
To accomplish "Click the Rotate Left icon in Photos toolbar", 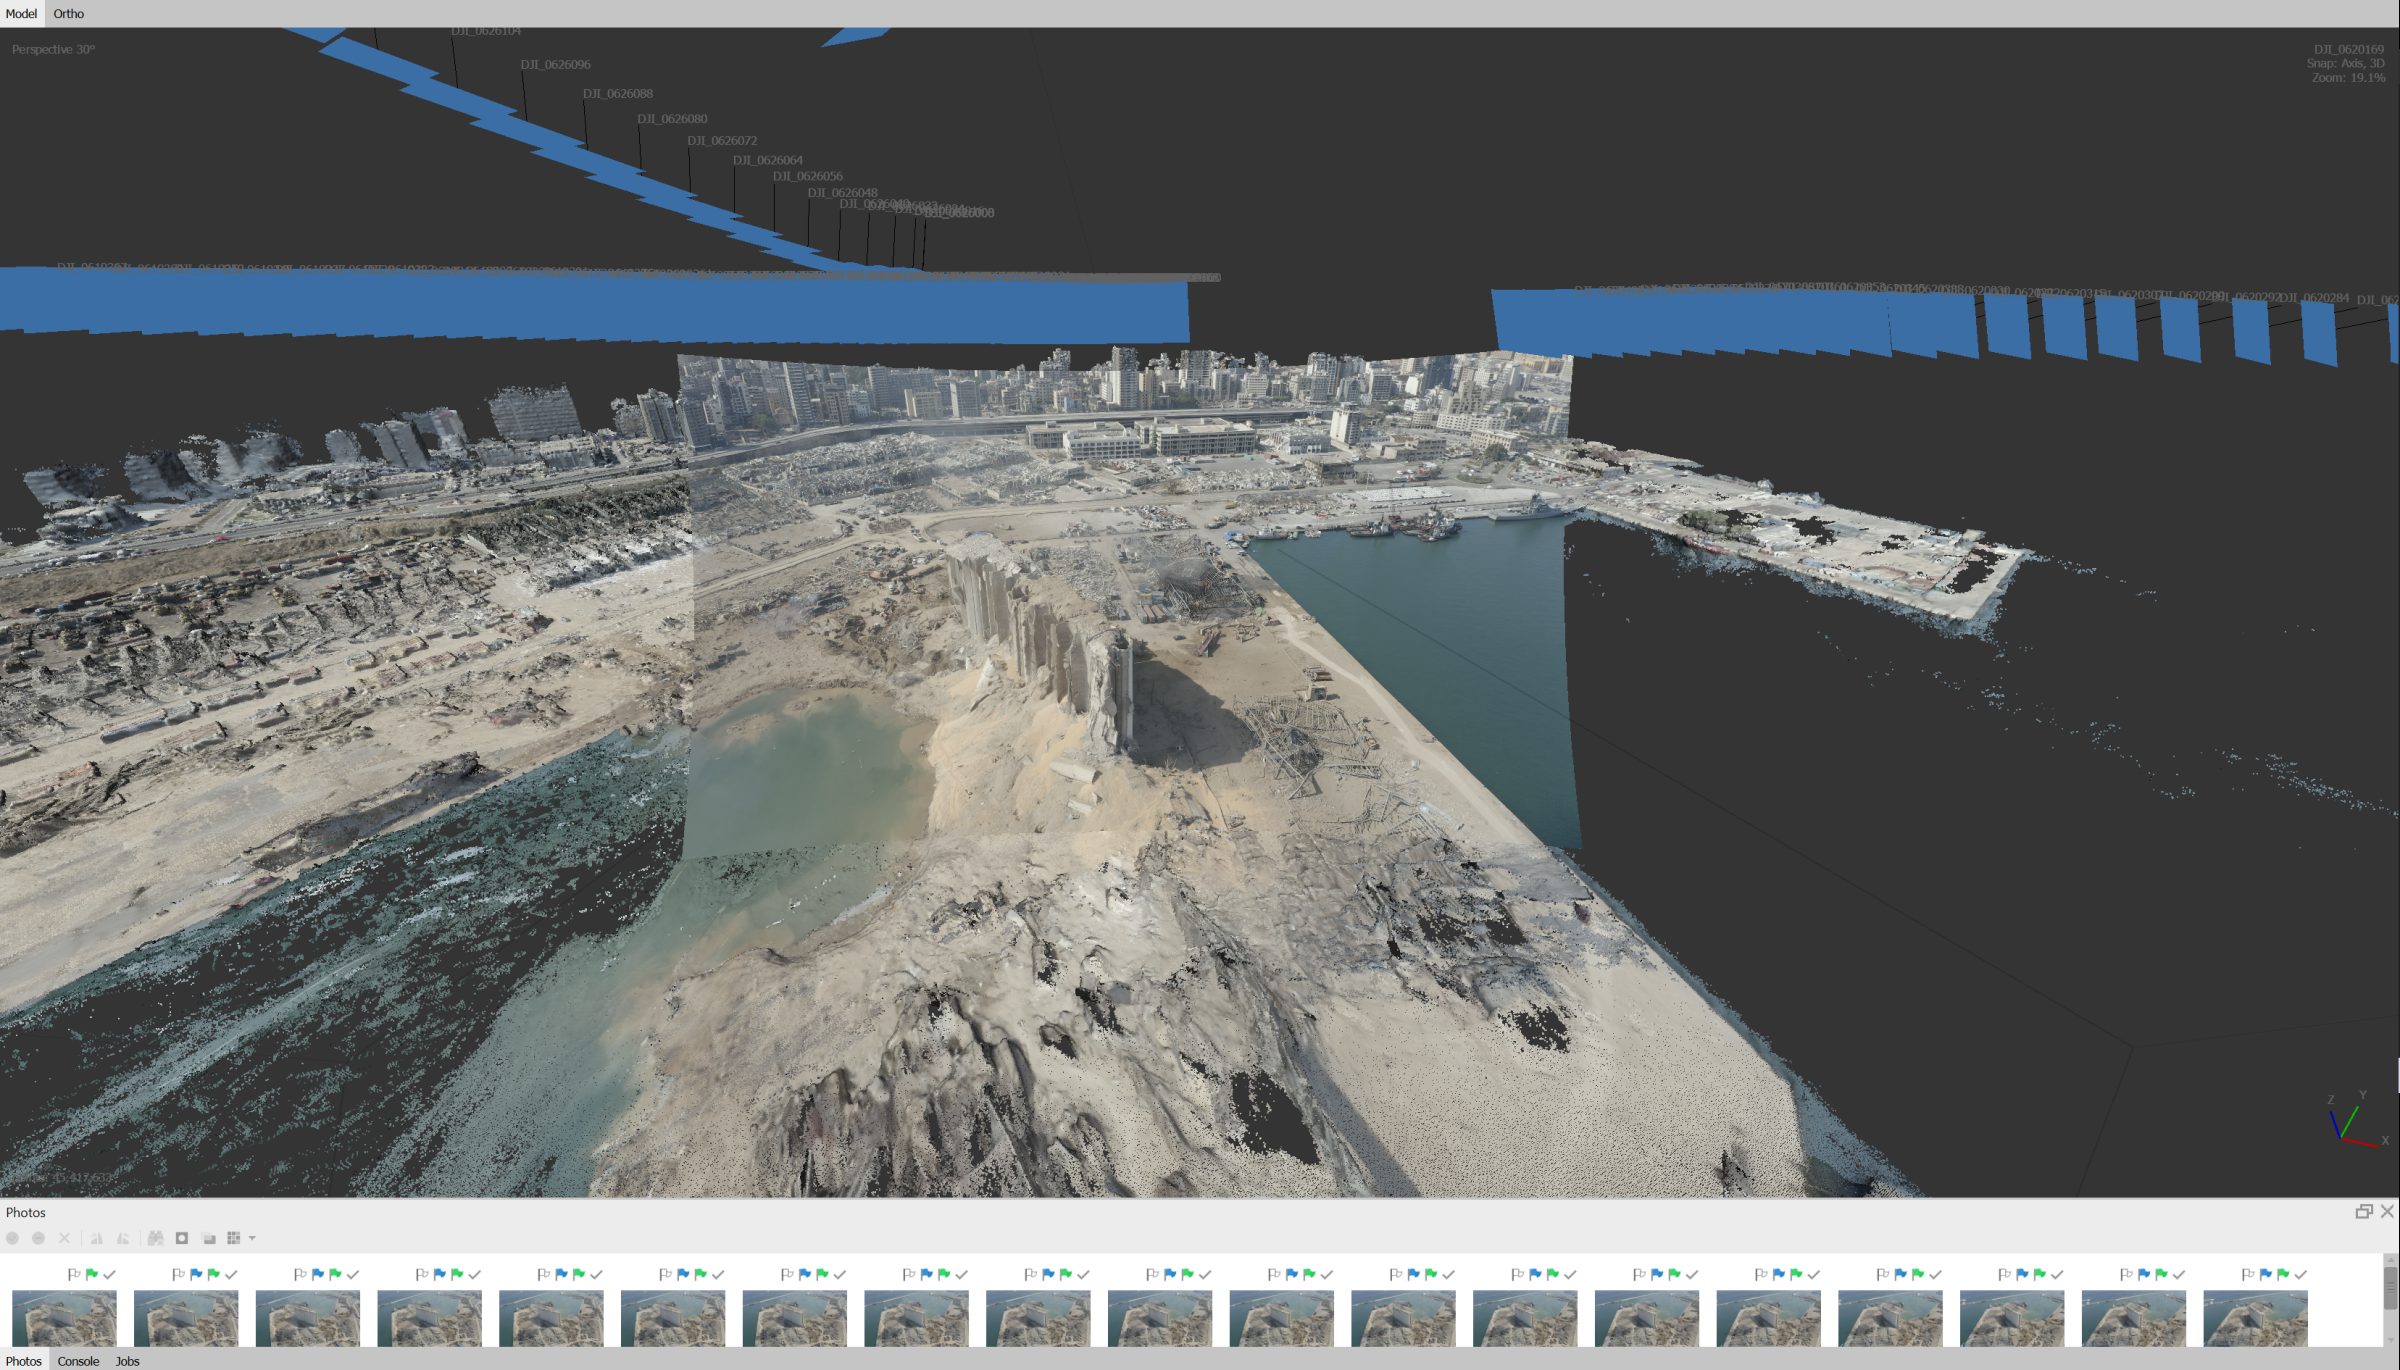I will (97, 1237).
